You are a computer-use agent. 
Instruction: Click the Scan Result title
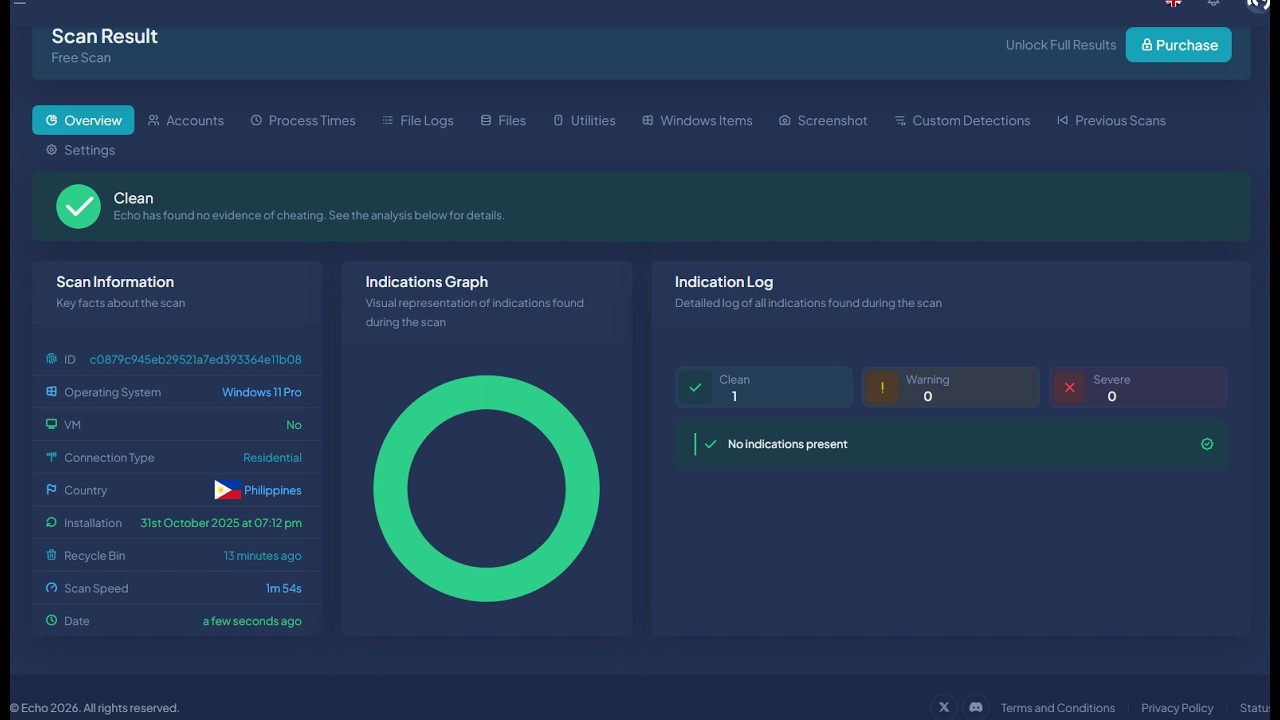point(105,36)
